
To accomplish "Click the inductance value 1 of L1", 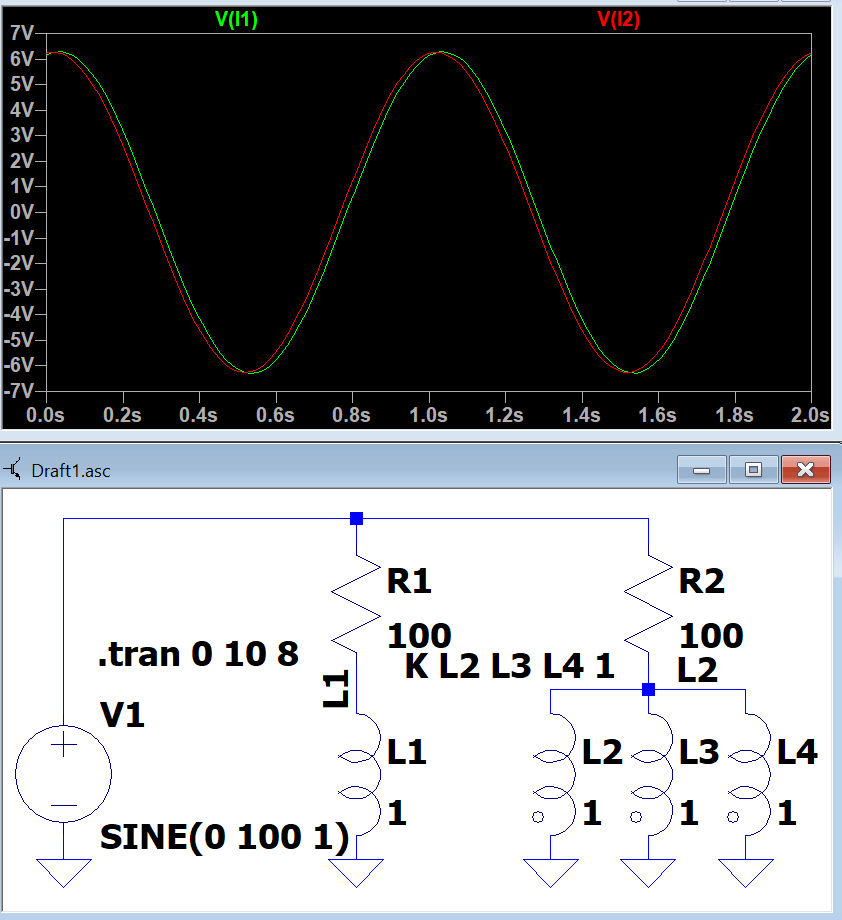I will pyautogui.click(x=397, y=813).
